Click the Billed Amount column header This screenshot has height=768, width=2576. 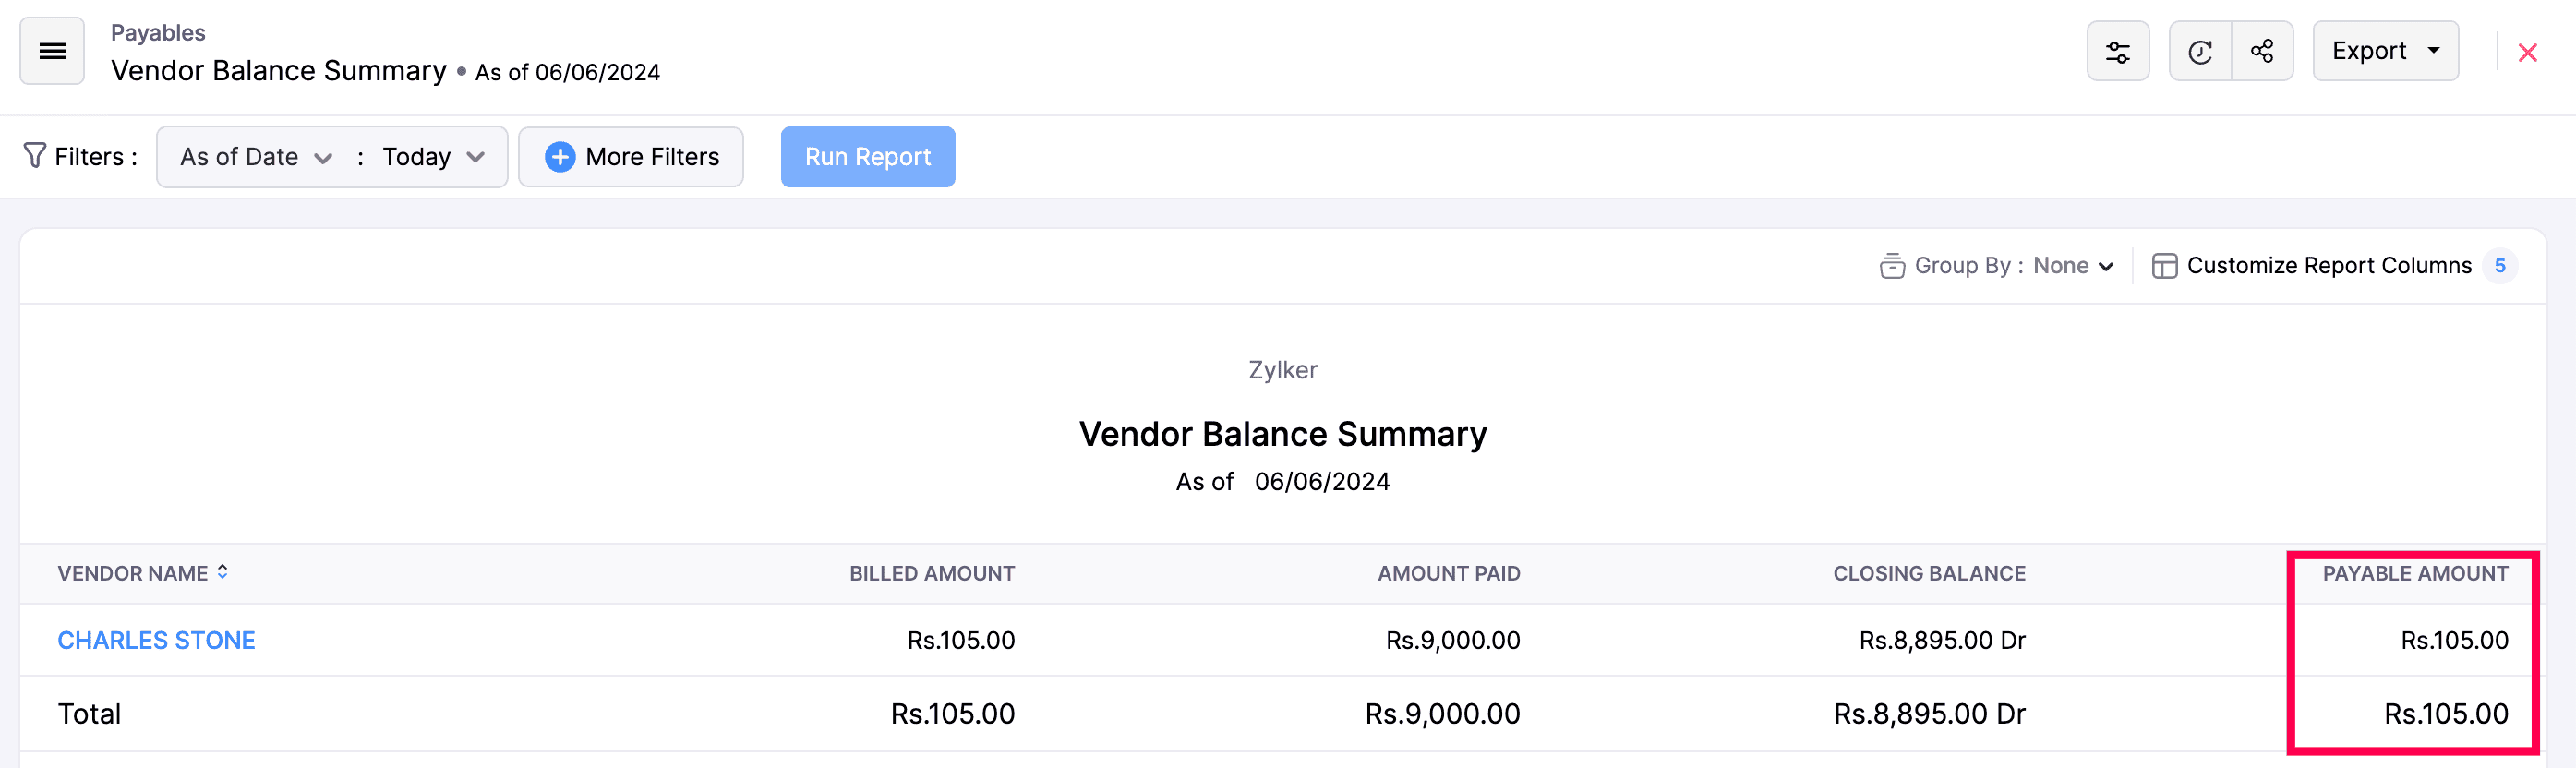[931, 574]
